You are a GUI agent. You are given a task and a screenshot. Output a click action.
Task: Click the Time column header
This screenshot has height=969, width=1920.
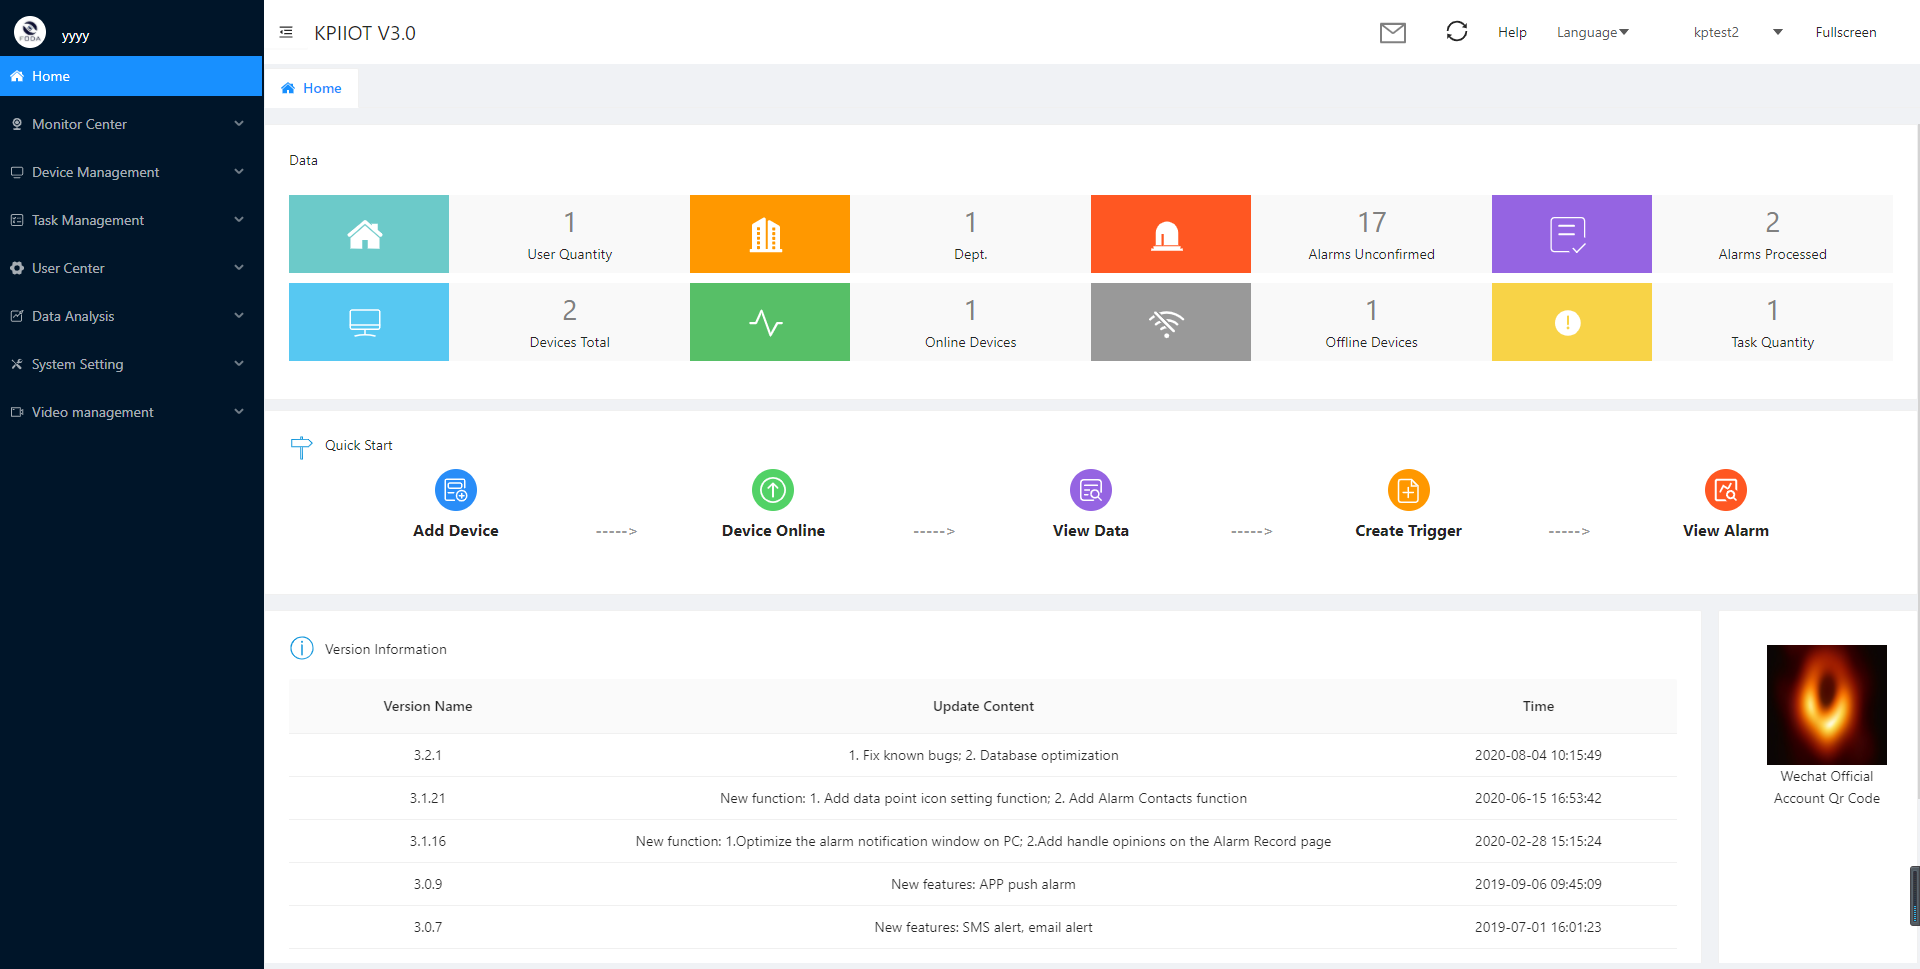tap(1538, 706)
